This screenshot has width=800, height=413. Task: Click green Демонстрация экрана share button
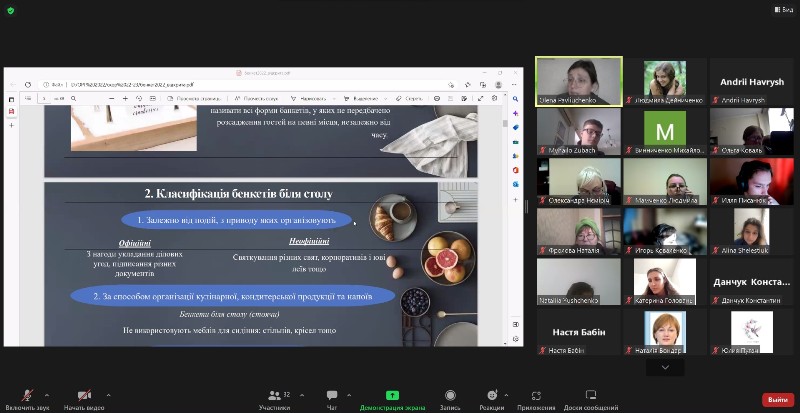pos(393,398)
